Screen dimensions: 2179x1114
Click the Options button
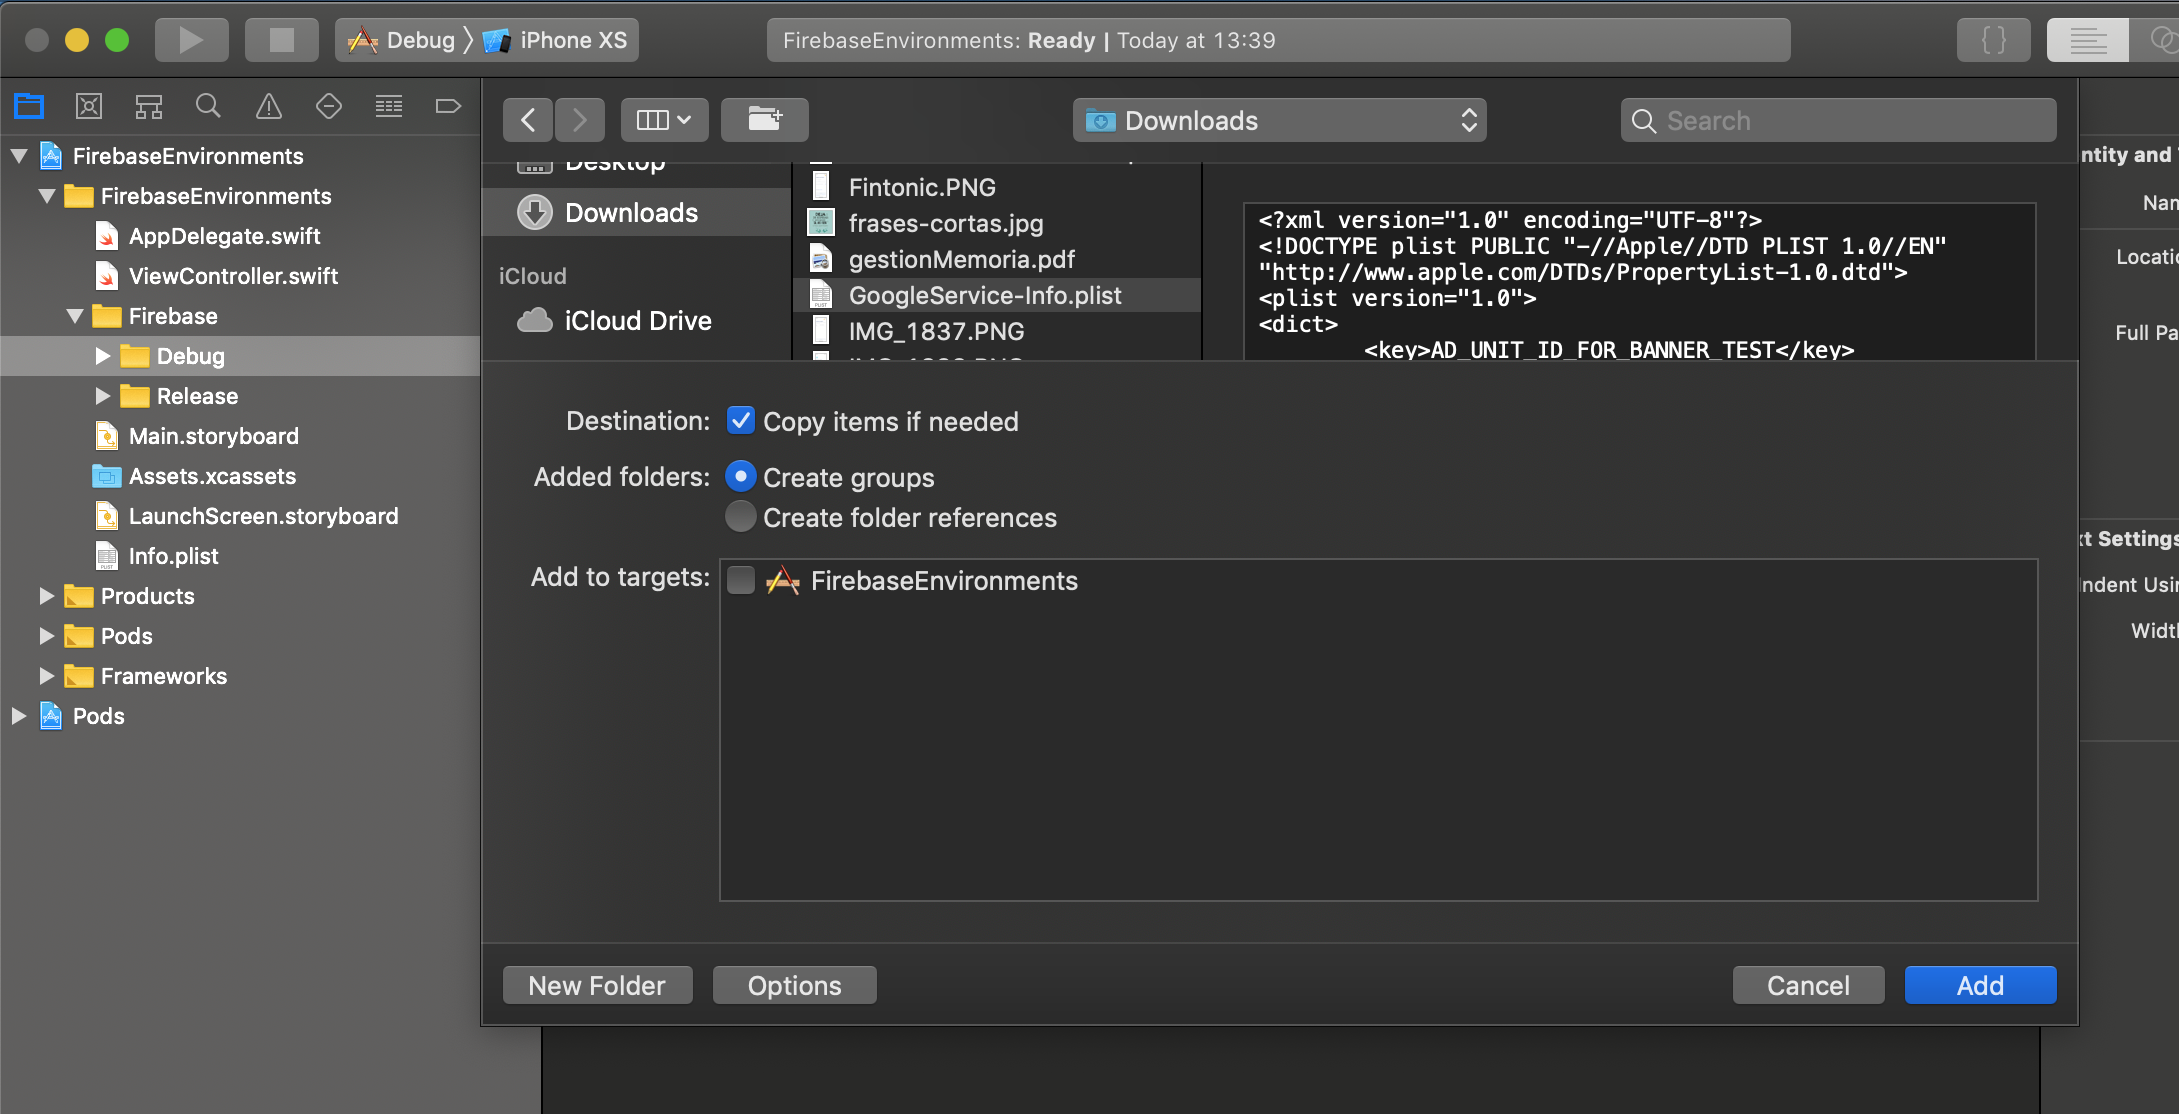794,985
